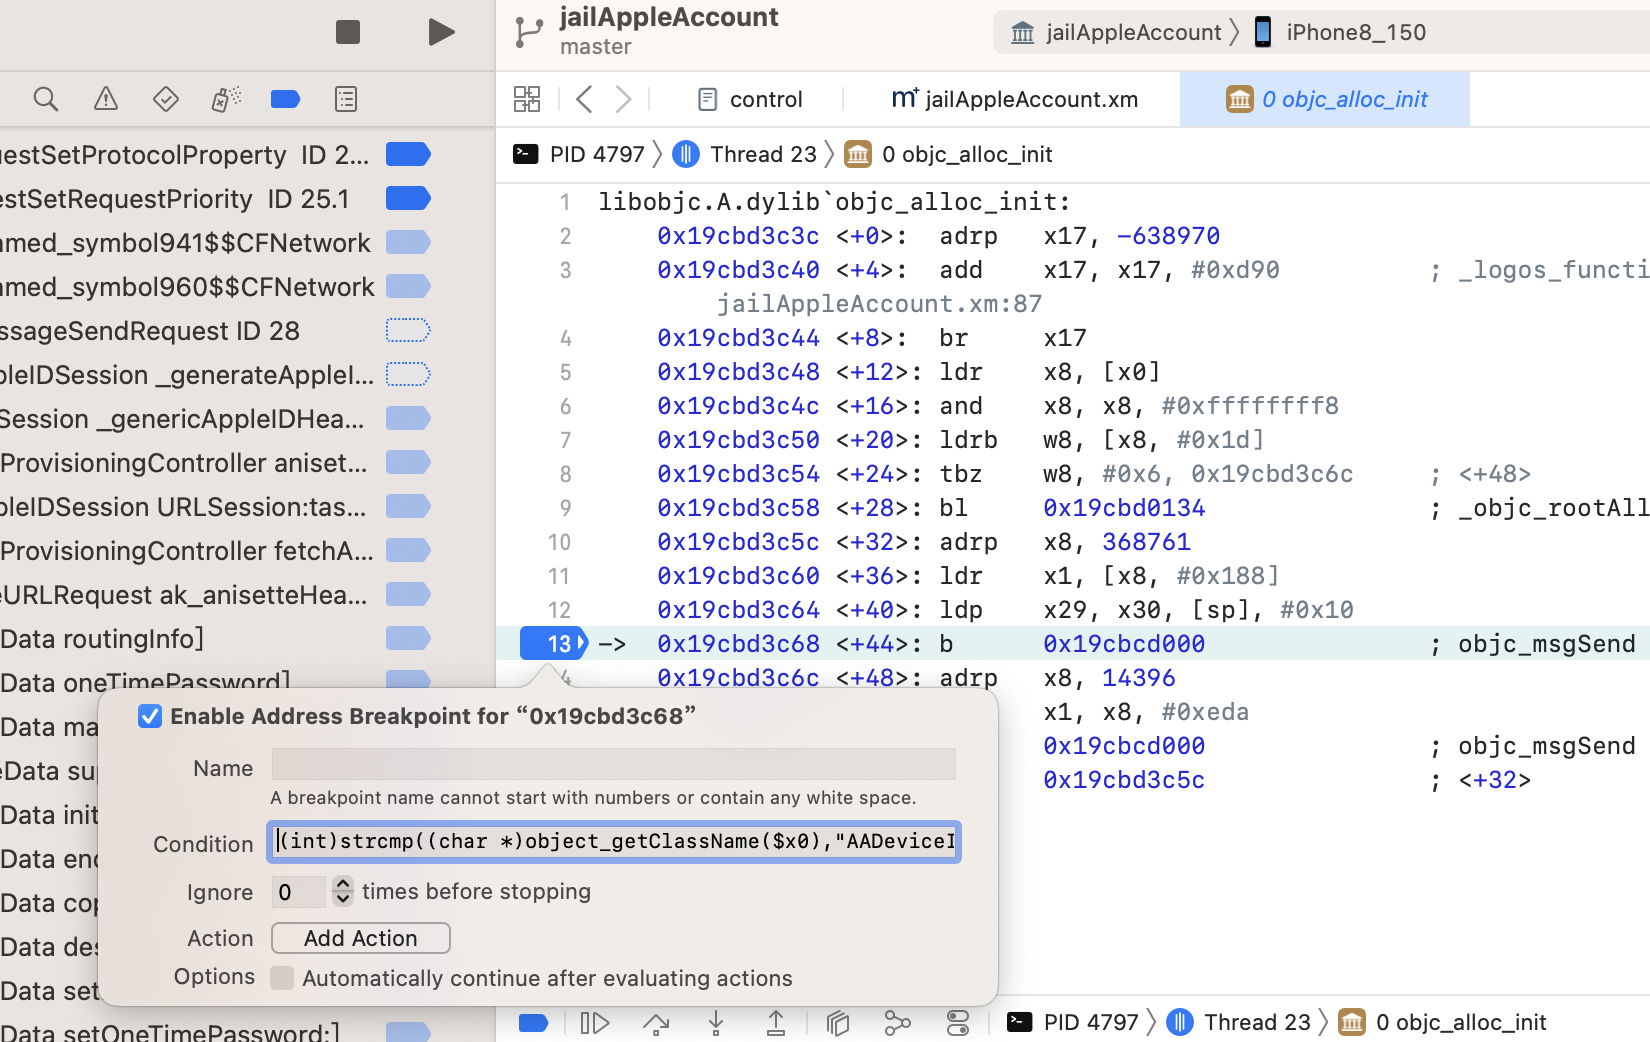Screen dimensions: 1650x1042
Task: Click address 0x19cbd3c3c on line 2
Action: (738, 236)
